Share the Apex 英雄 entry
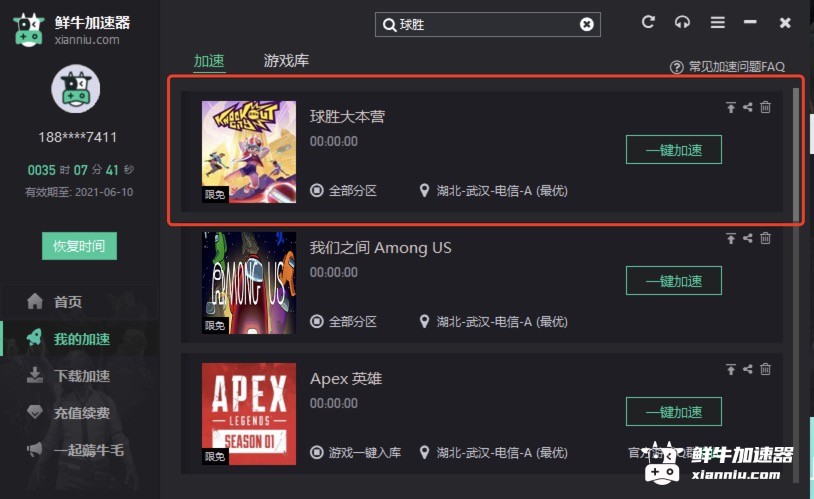 (x=748, y=369)
